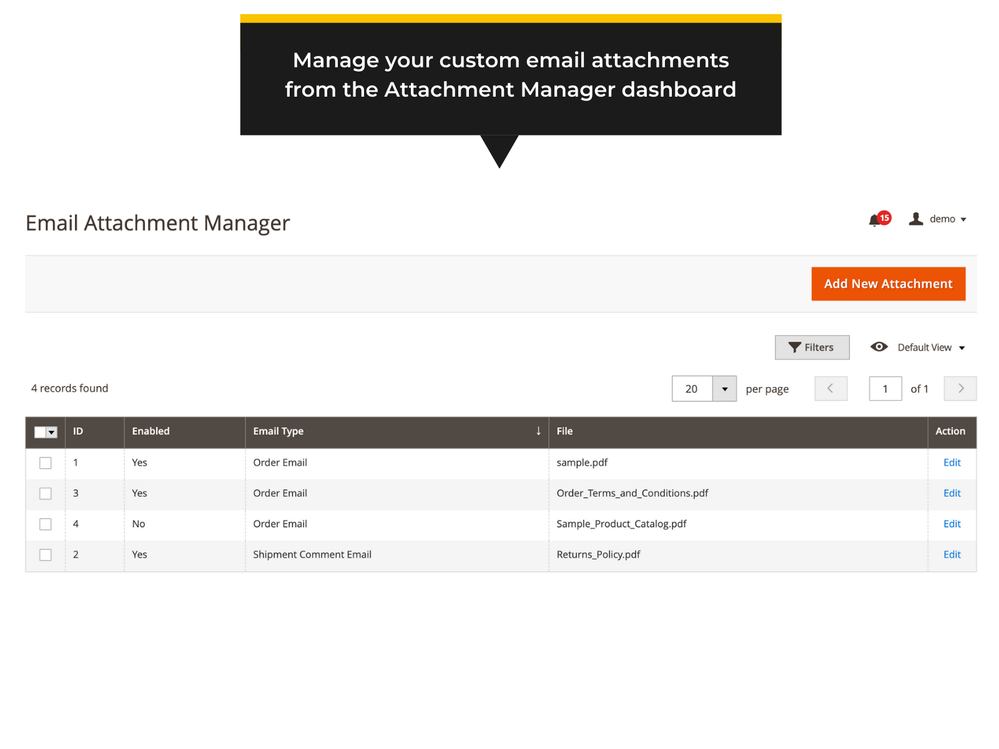Viewport: 999px width, 749px height.
Task: Open the Filters funnel button
Action: 811,347
